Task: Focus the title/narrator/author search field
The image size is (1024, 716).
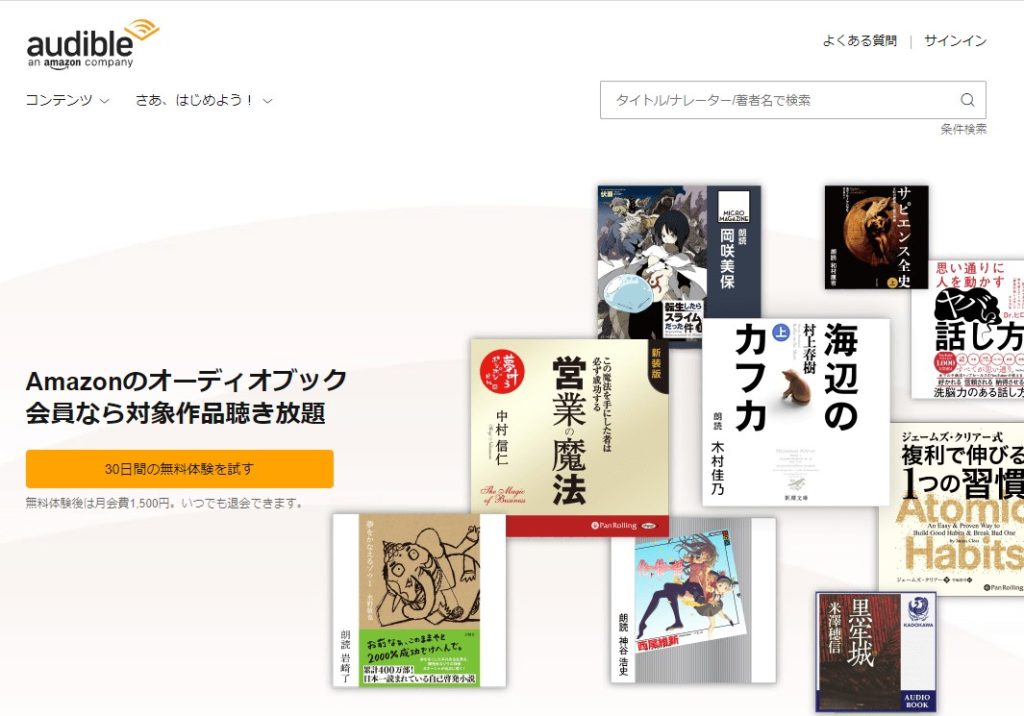Action: (780, 100)
